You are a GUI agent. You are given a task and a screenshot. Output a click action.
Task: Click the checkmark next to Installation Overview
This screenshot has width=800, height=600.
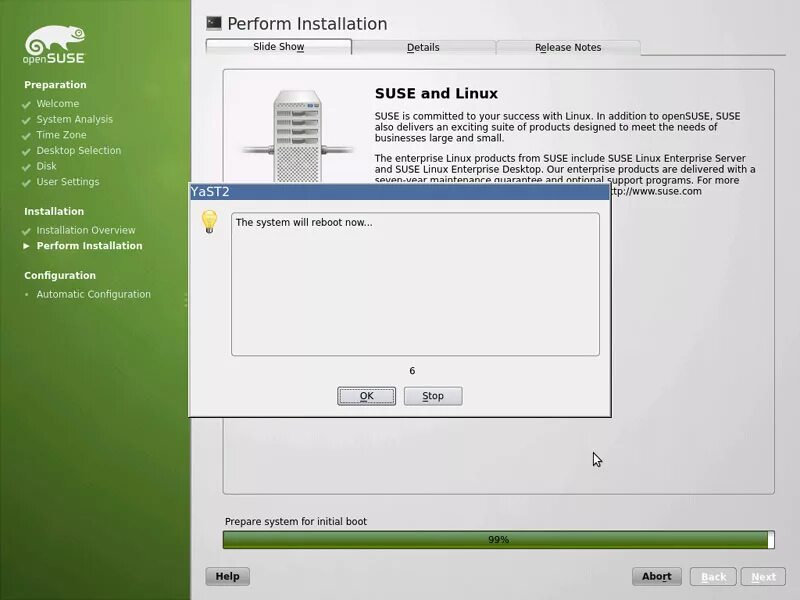(x=27, y=231)
